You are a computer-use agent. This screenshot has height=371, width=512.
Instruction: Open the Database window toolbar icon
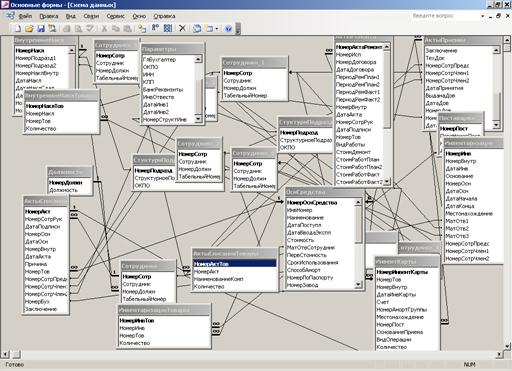coord(197,29)
